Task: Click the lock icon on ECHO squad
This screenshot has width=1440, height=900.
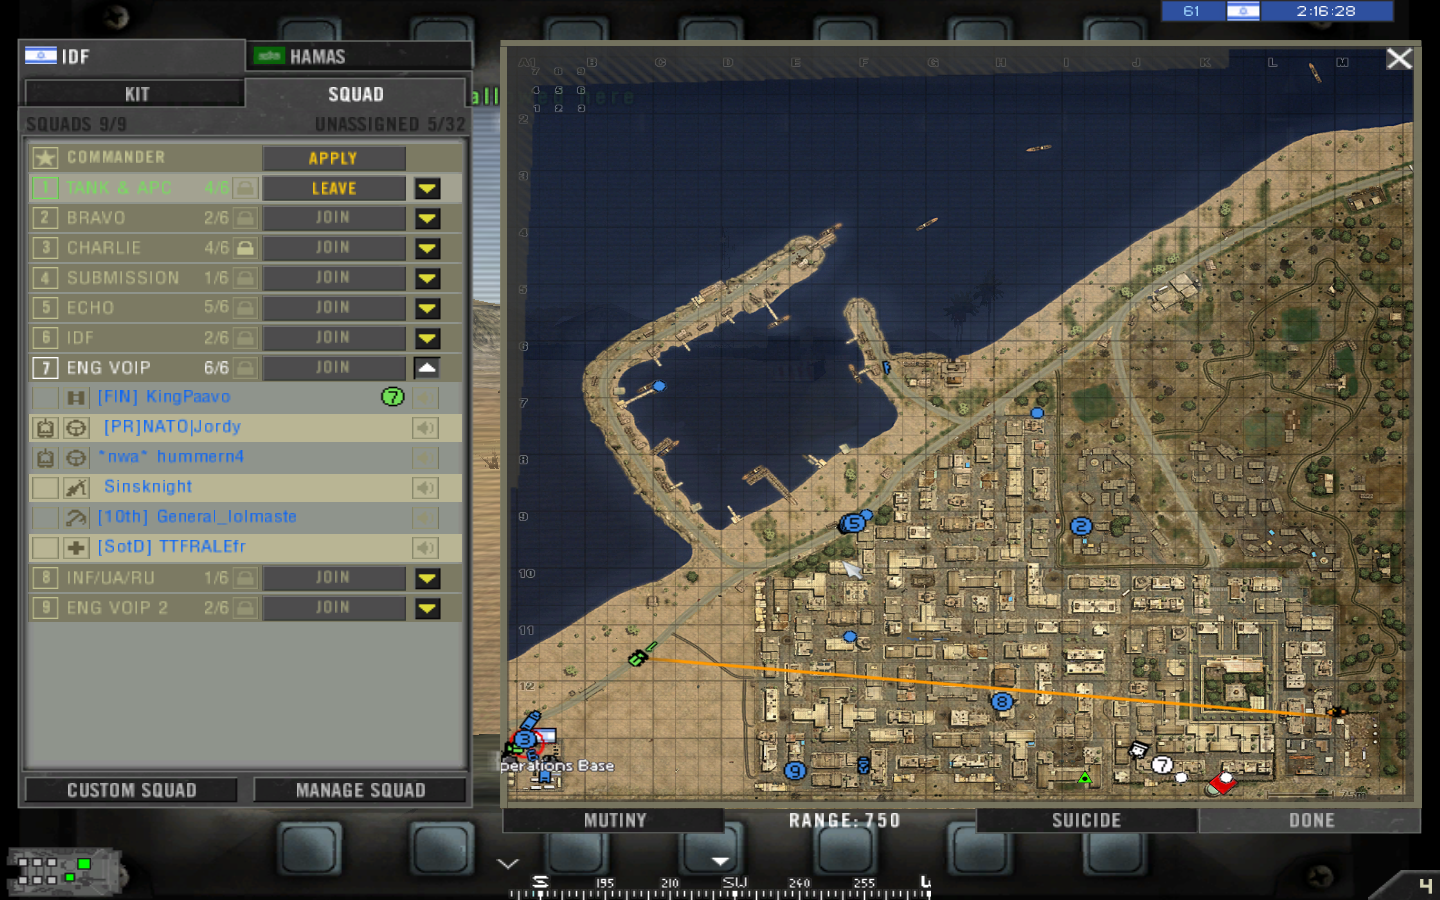Action: (245, 308)
